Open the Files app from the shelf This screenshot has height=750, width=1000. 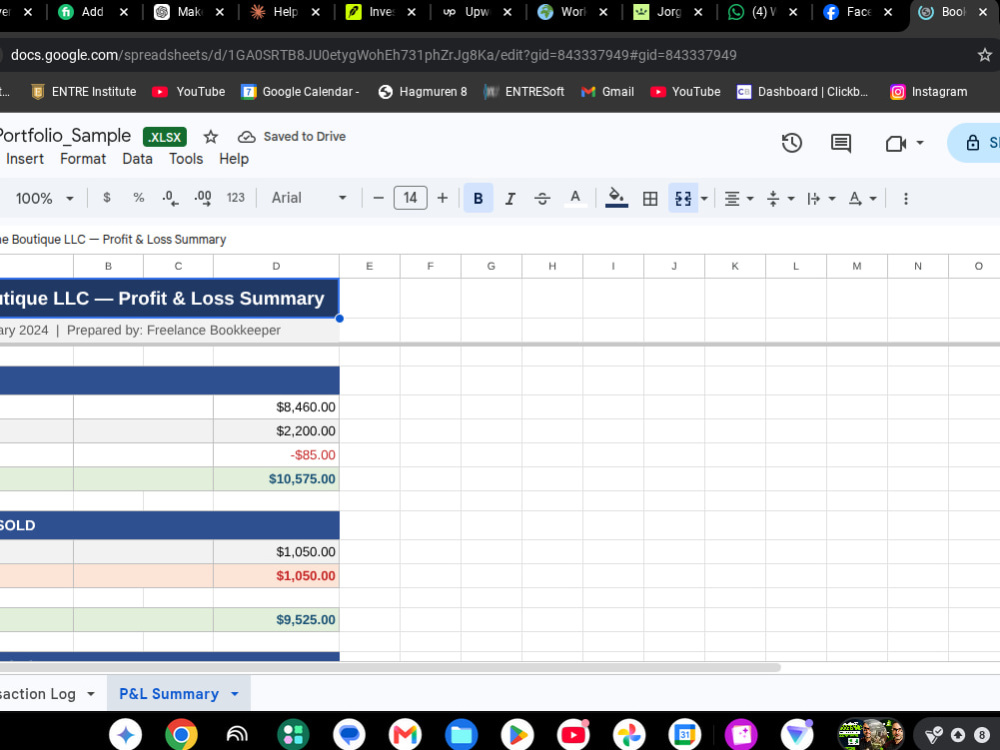point(461,735)
